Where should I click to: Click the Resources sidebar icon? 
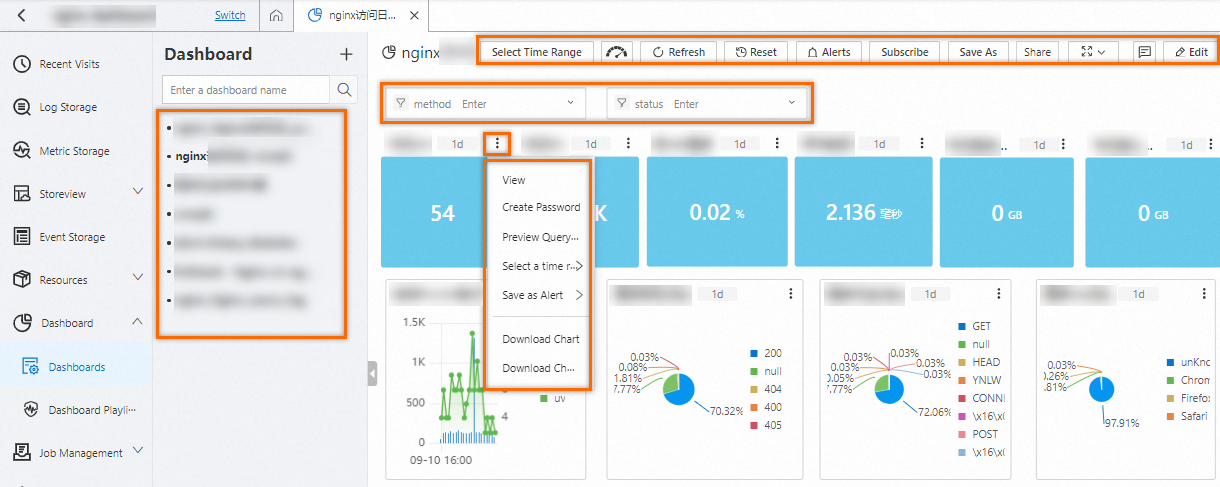point(22,280)
